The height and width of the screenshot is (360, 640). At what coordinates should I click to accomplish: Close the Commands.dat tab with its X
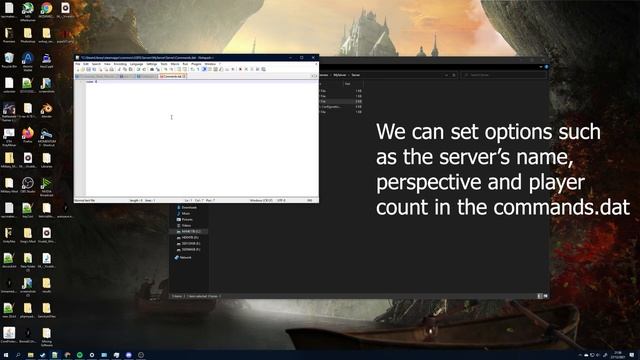tap(184, 76)
